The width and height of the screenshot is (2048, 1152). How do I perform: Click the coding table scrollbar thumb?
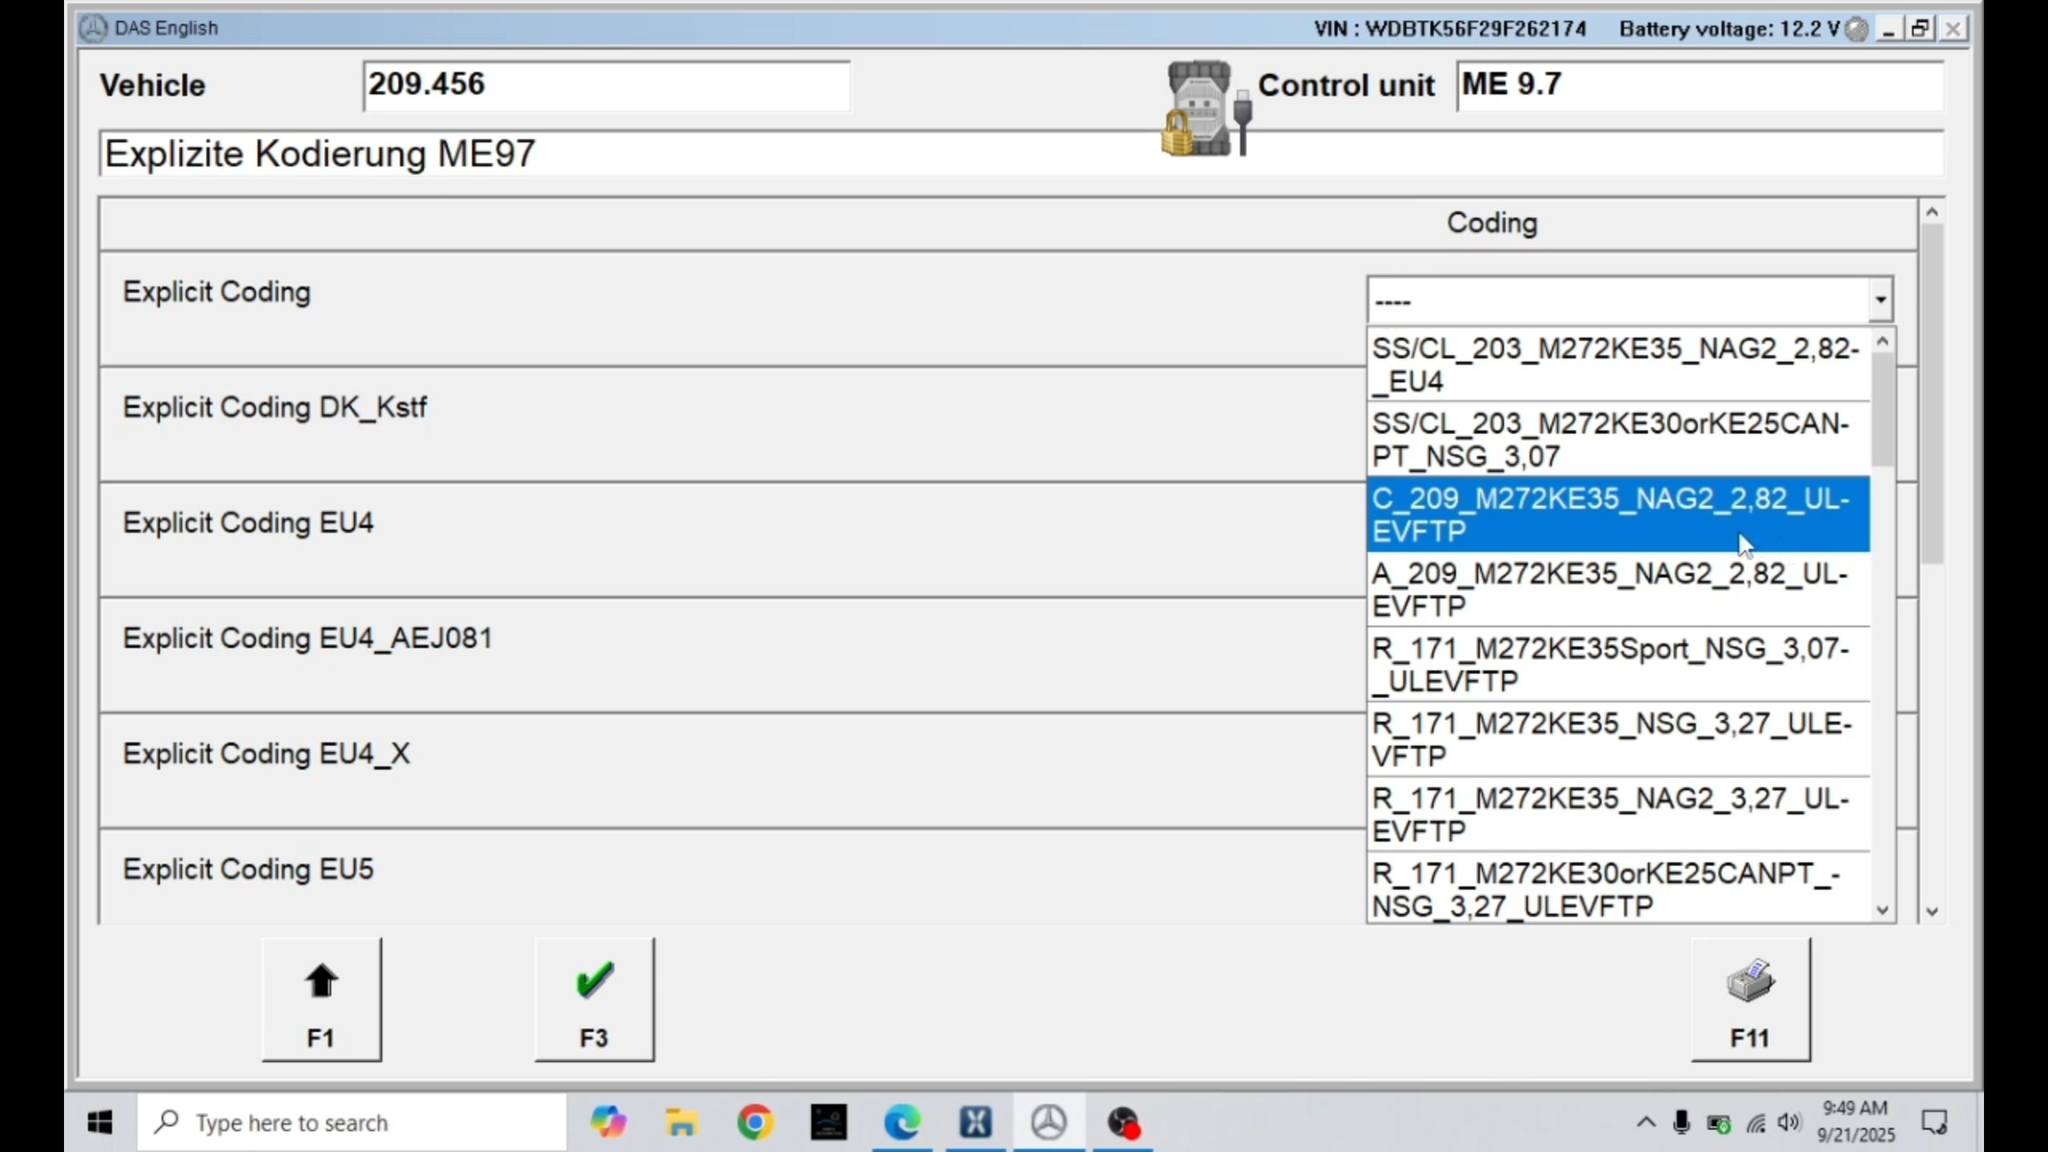click(1932, 394)
